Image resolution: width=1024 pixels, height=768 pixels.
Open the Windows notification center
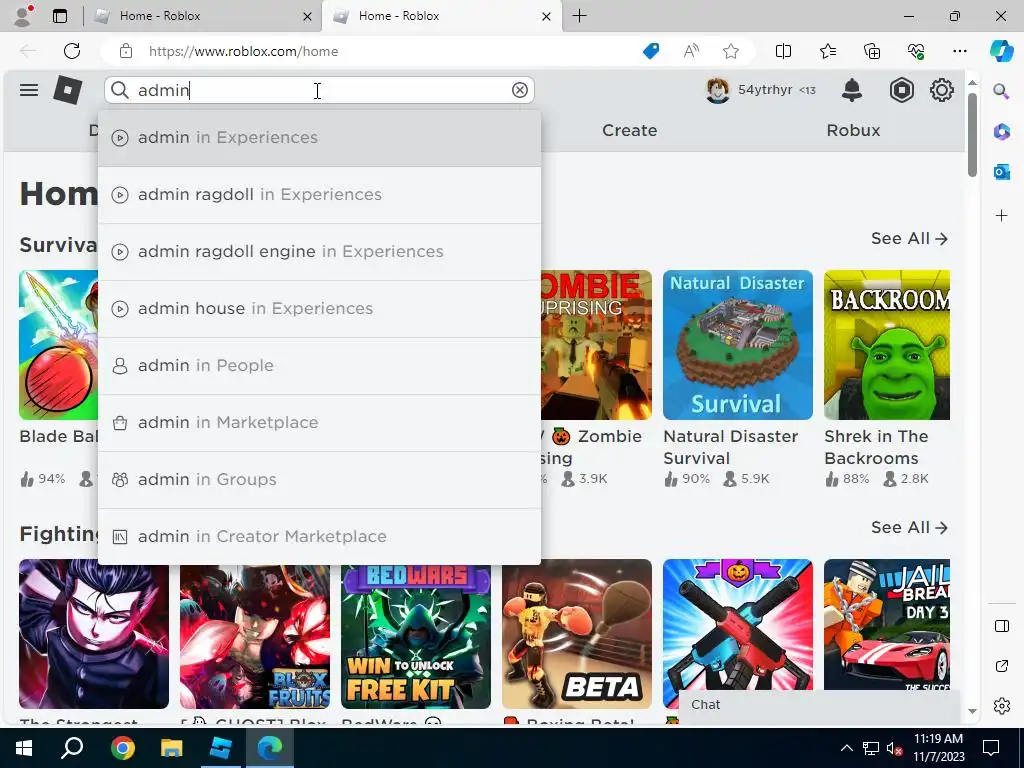pos(991,748)
